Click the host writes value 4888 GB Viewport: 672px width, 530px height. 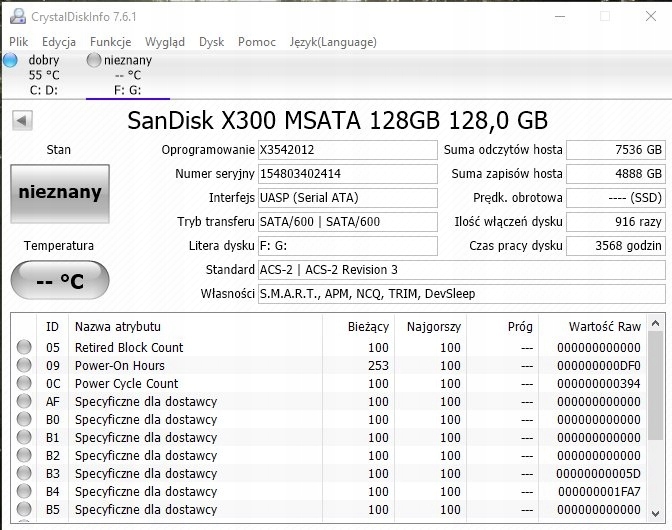616,174
